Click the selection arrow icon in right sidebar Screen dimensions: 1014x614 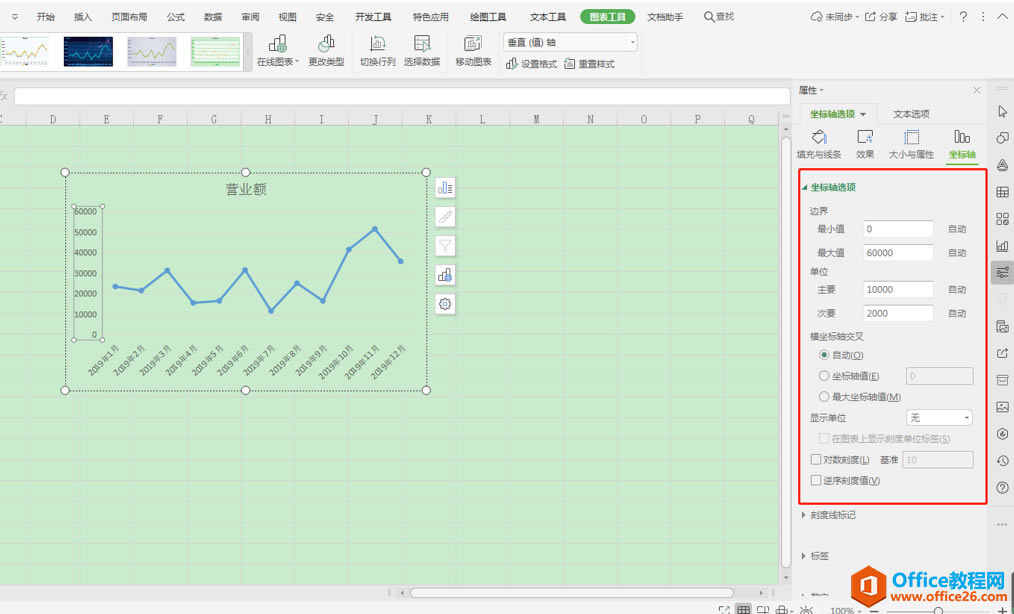(x=1002, y=111)
